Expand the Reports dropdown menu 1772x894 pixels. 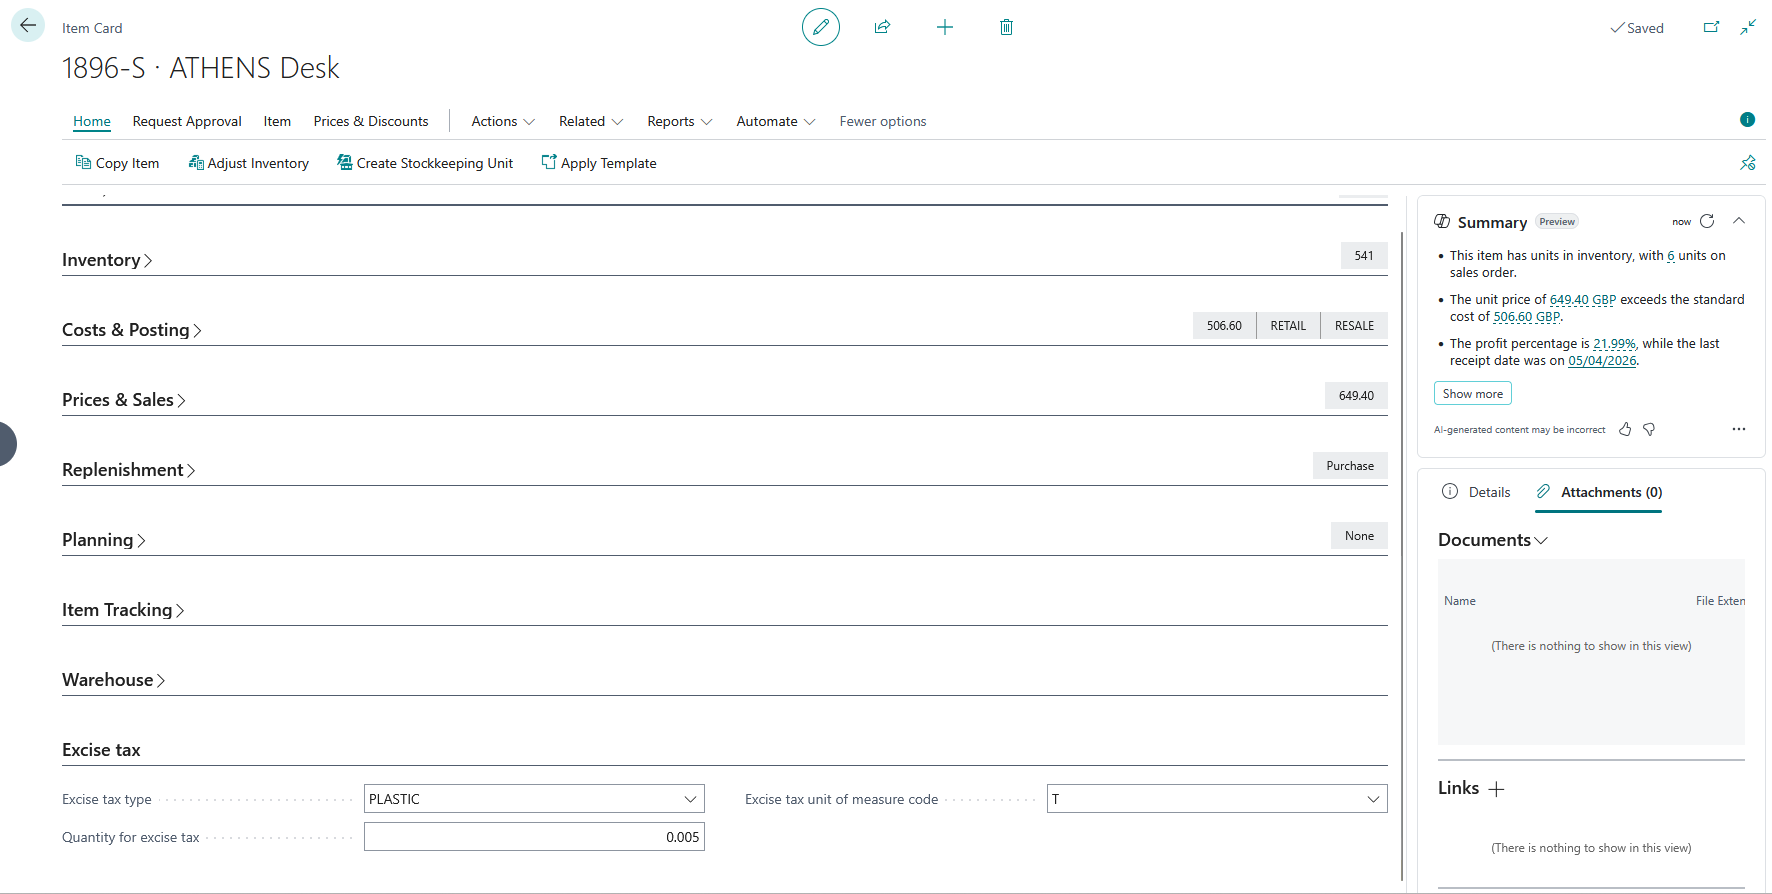679,121
